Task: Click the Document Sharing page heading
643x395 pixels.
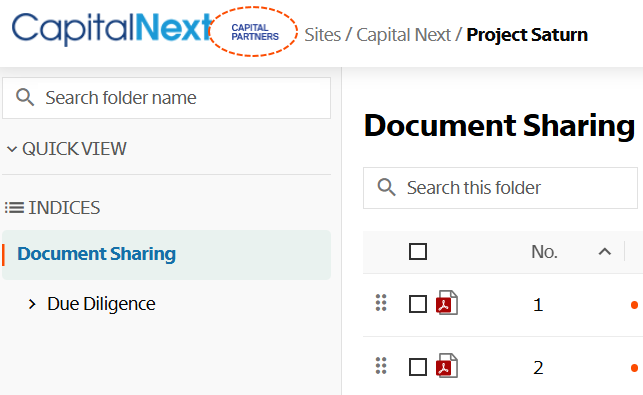Action: click(x=499, y=126)
